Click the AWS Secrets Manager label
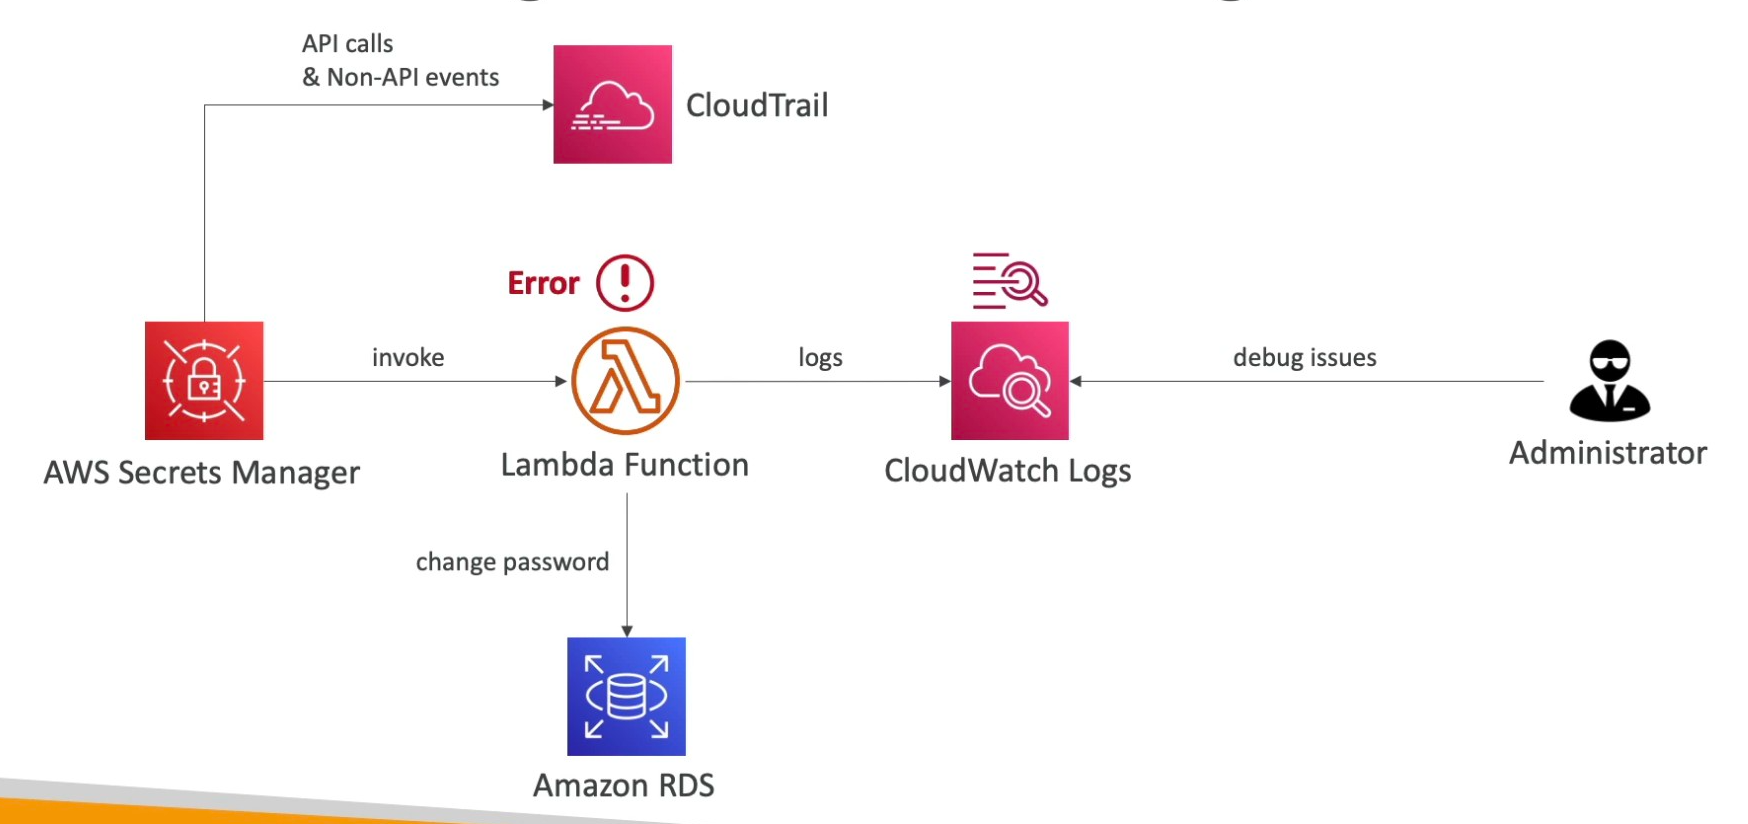Image resolution: width=1748 pixels, height=824 pixels. tap(201, 472)
